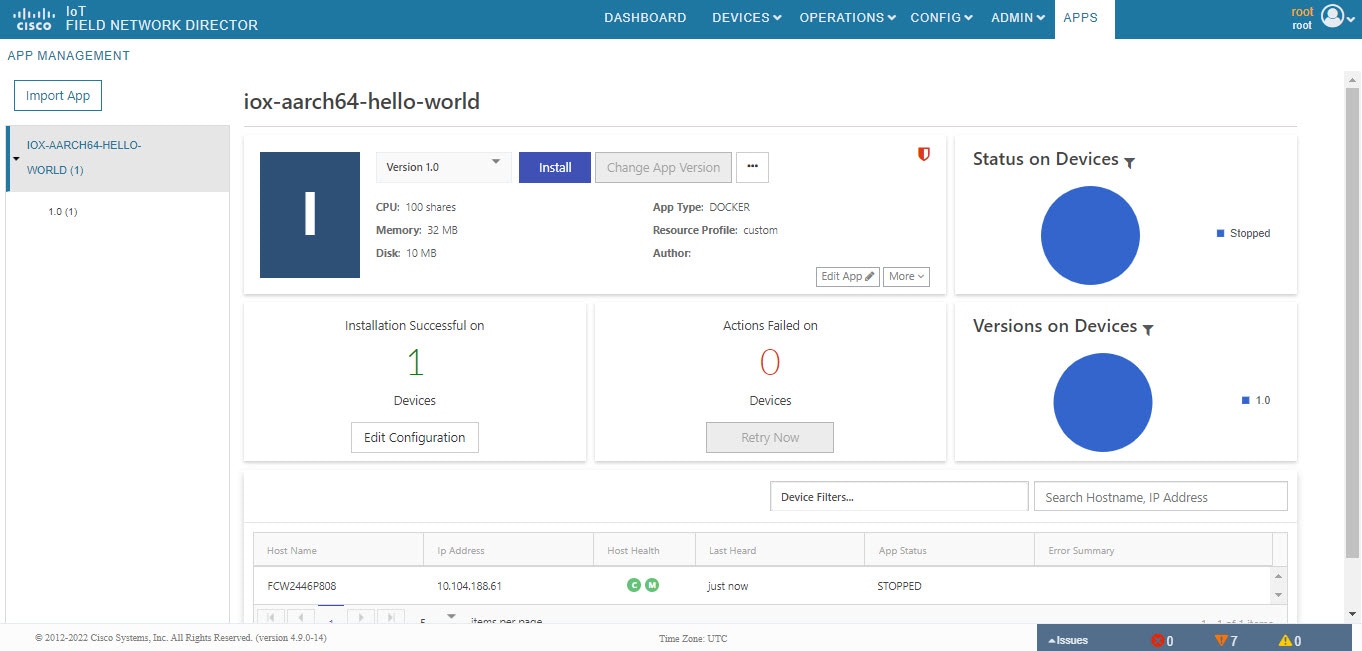Click the Edit Configuration button
The height and width of the screenshot is (651, 1362).
[x=415, y=437]
